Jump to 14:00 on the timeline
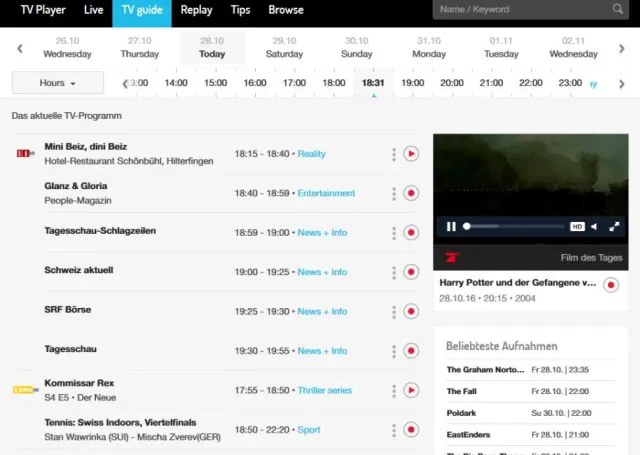 (176, 83)
